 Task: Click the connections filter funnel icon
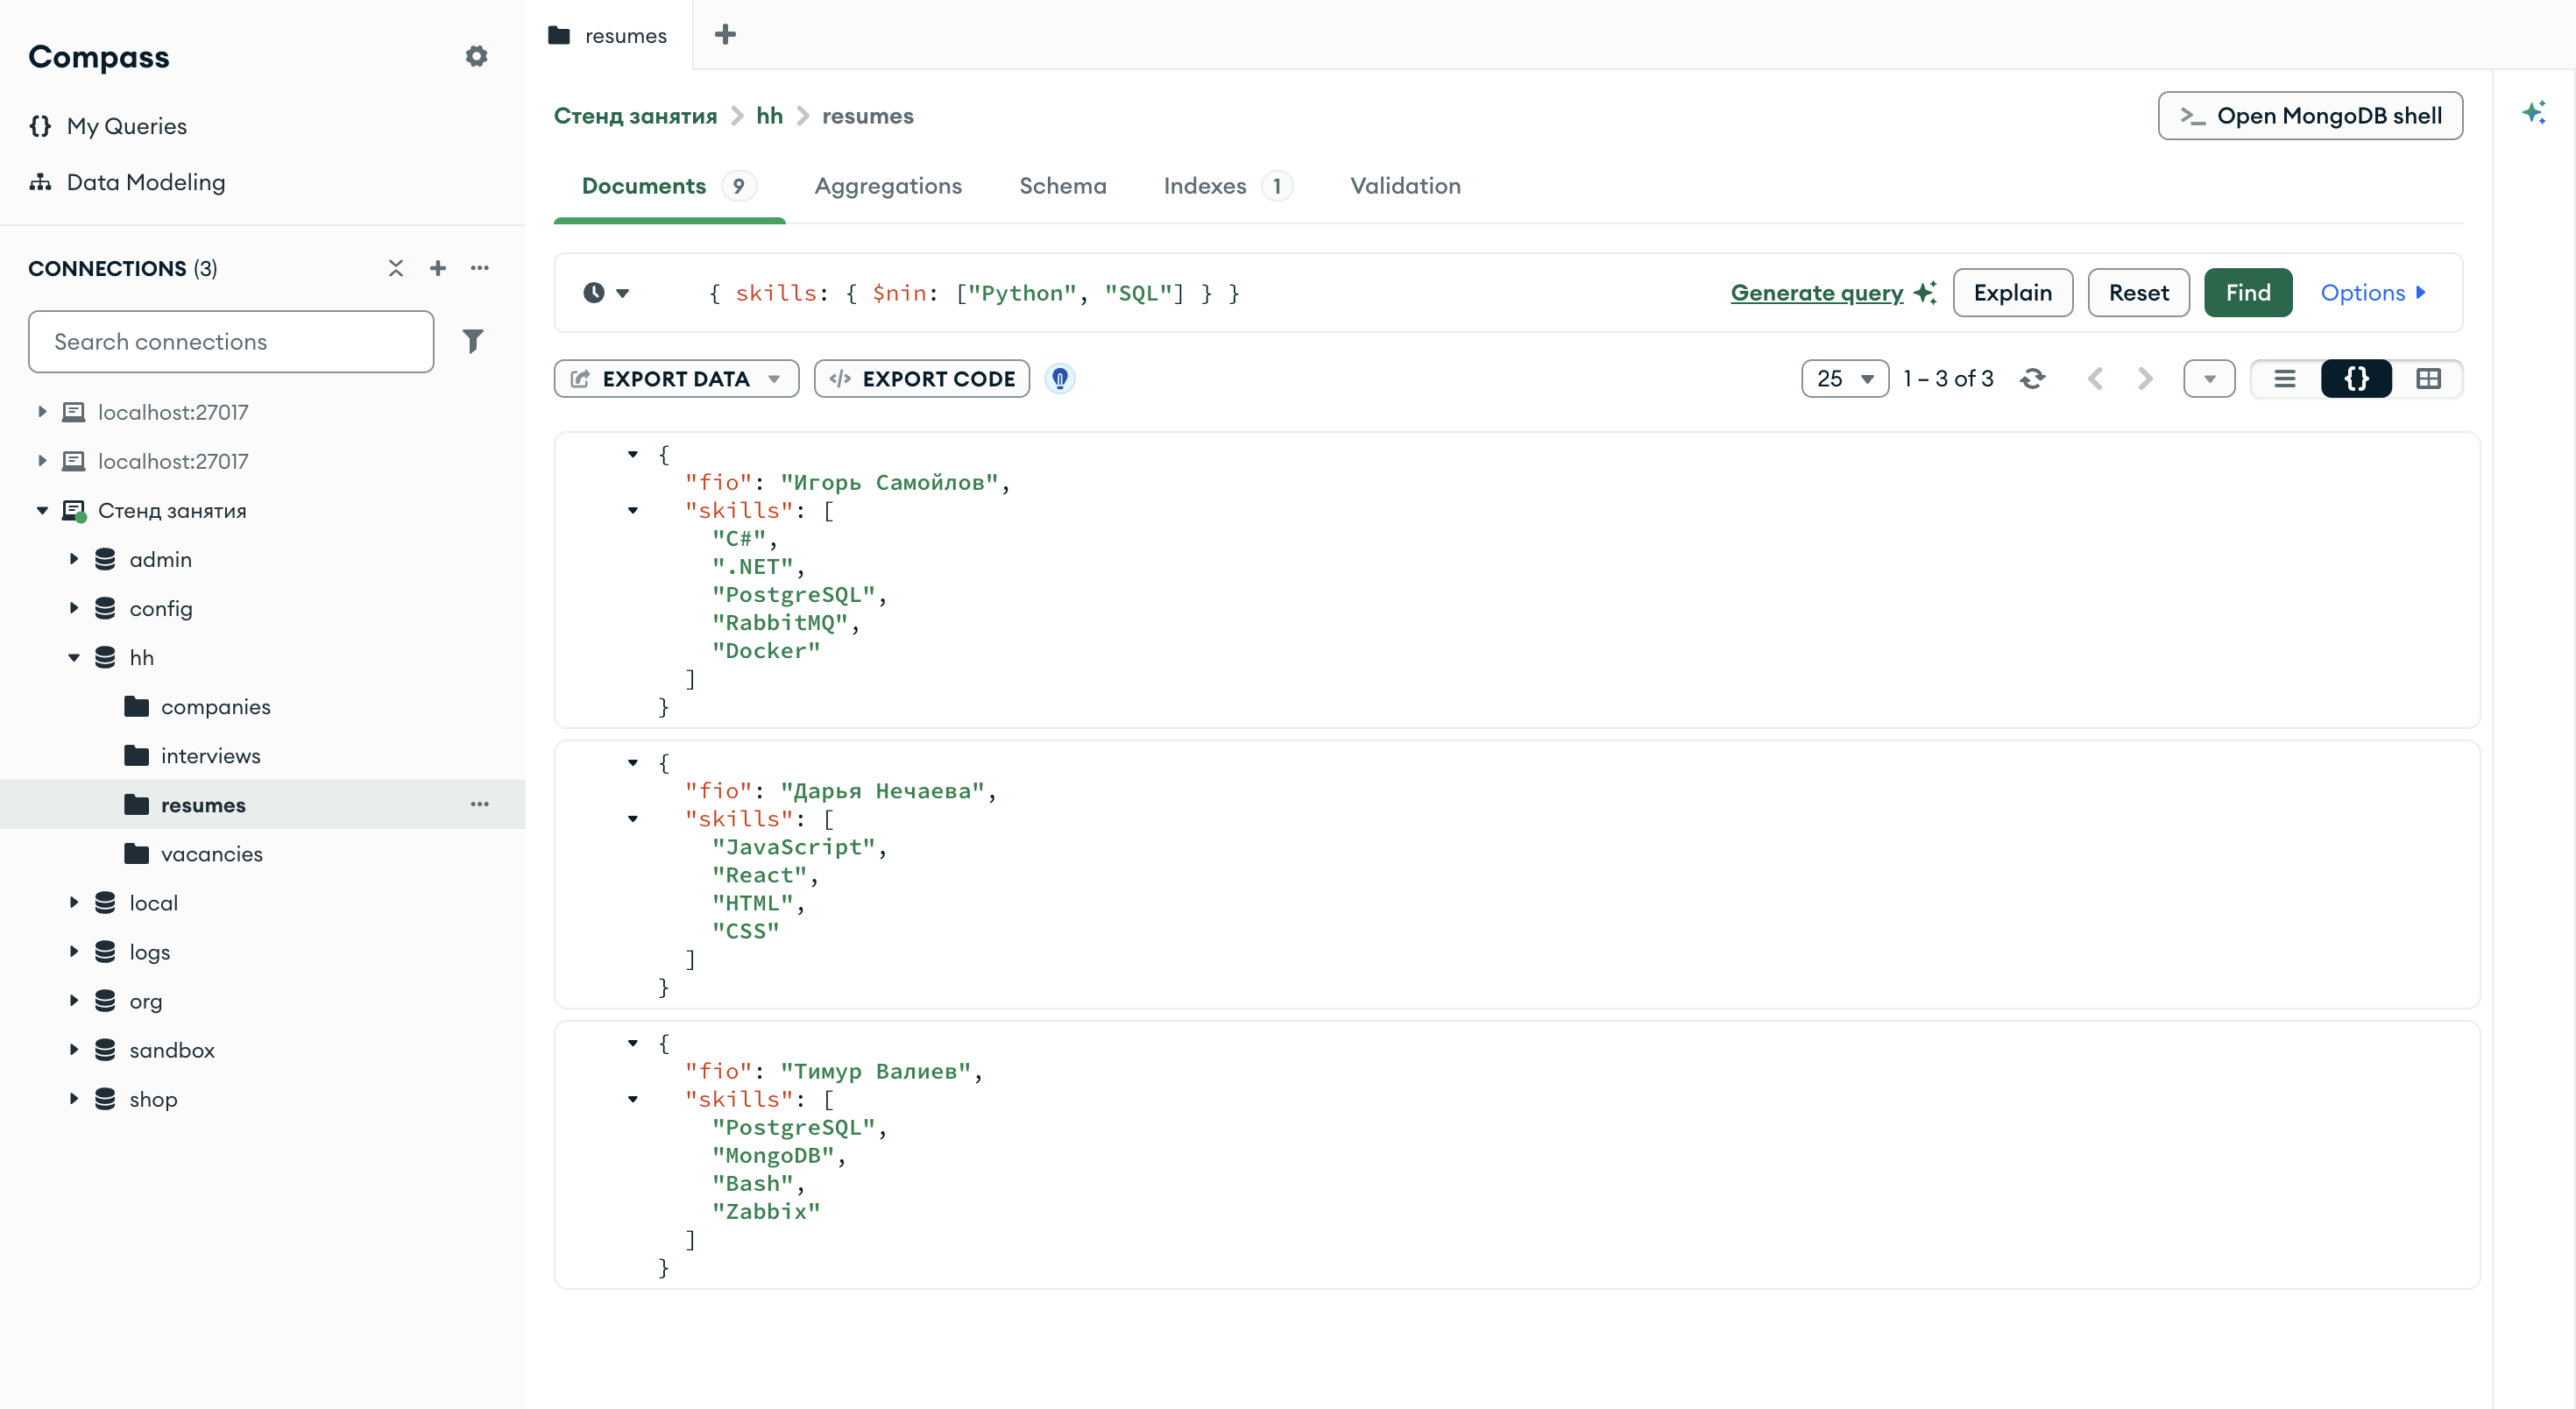(x=473, y=341)
